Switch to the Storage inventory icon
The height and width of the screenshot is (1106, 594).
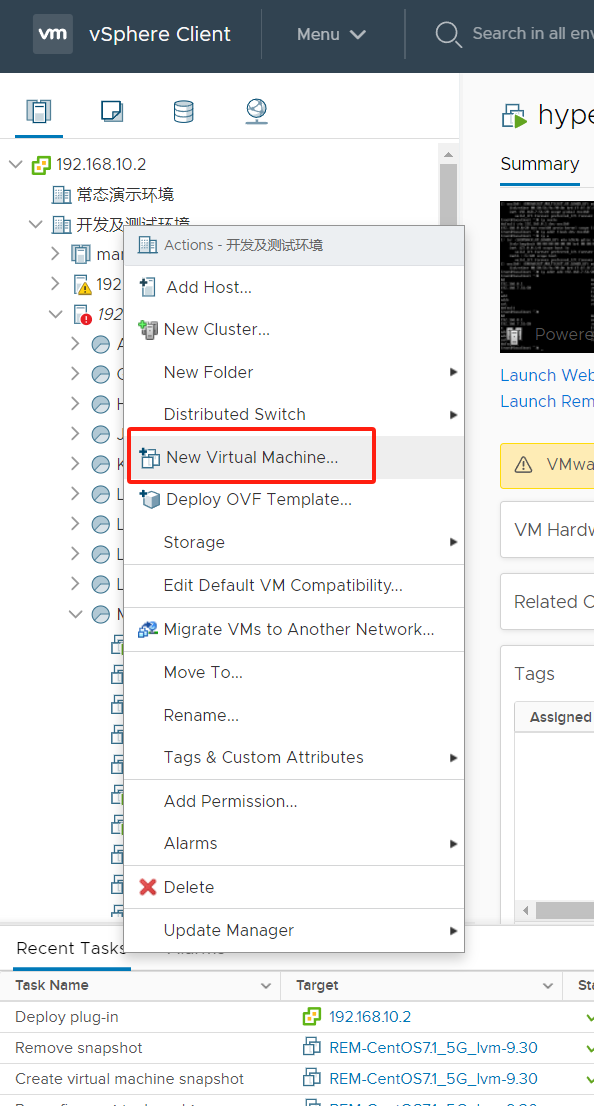pyautogui.click(x=183, y=111)
